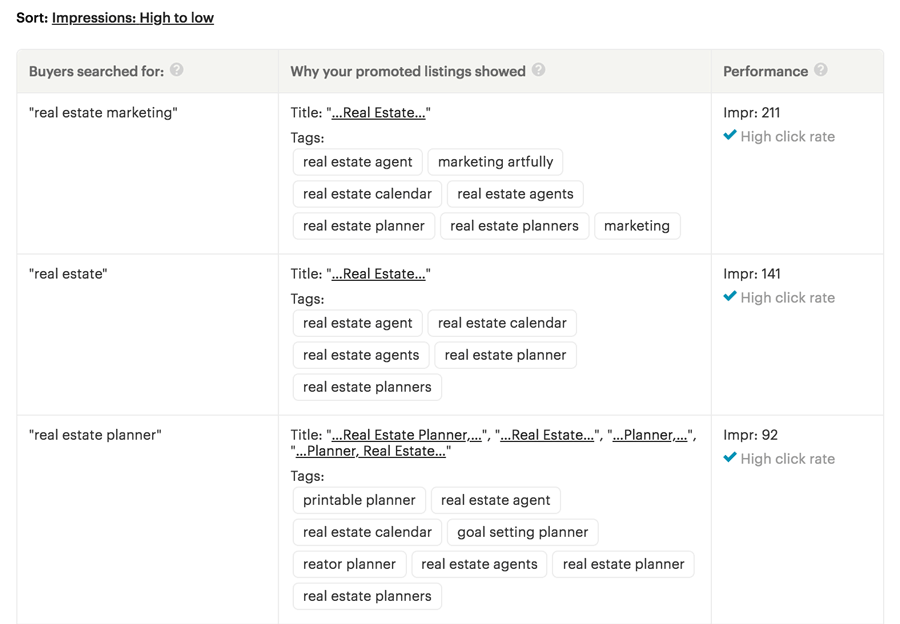Select "real estate calendar" tag in planner search row

(x=367, y=532)
